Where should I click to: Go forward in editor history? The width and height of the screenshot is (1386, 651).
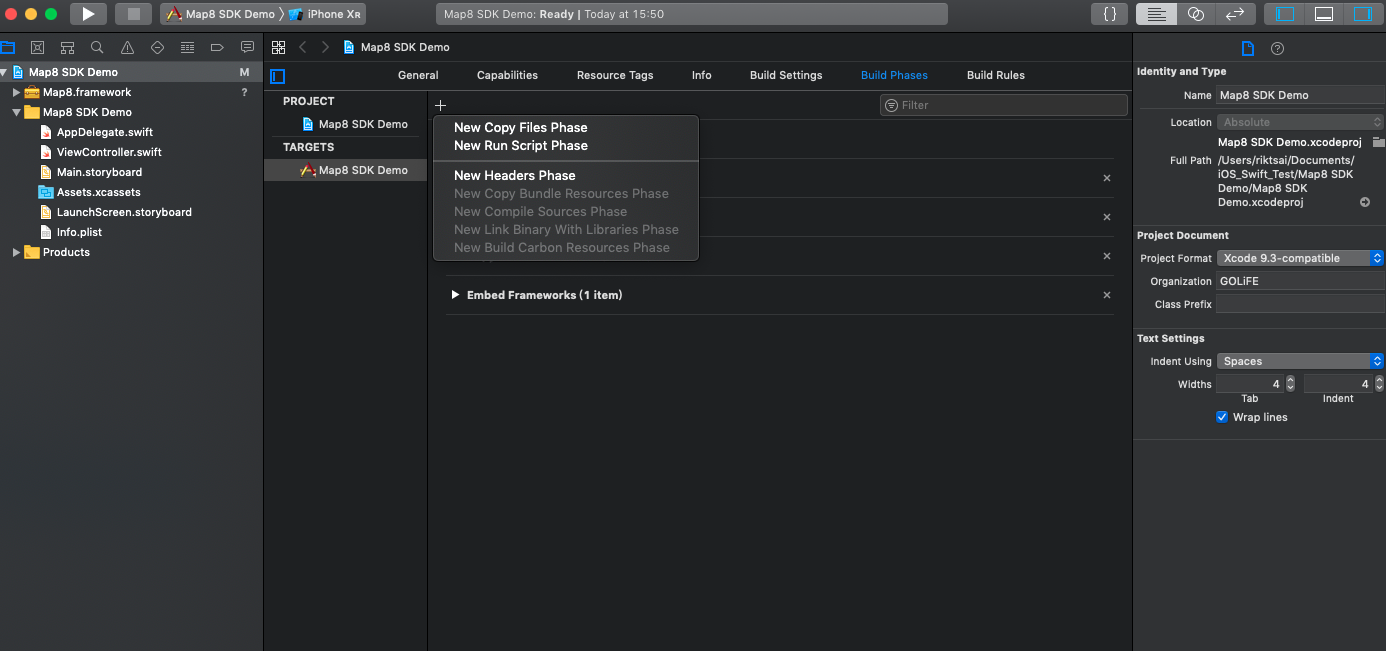(325, 47)
